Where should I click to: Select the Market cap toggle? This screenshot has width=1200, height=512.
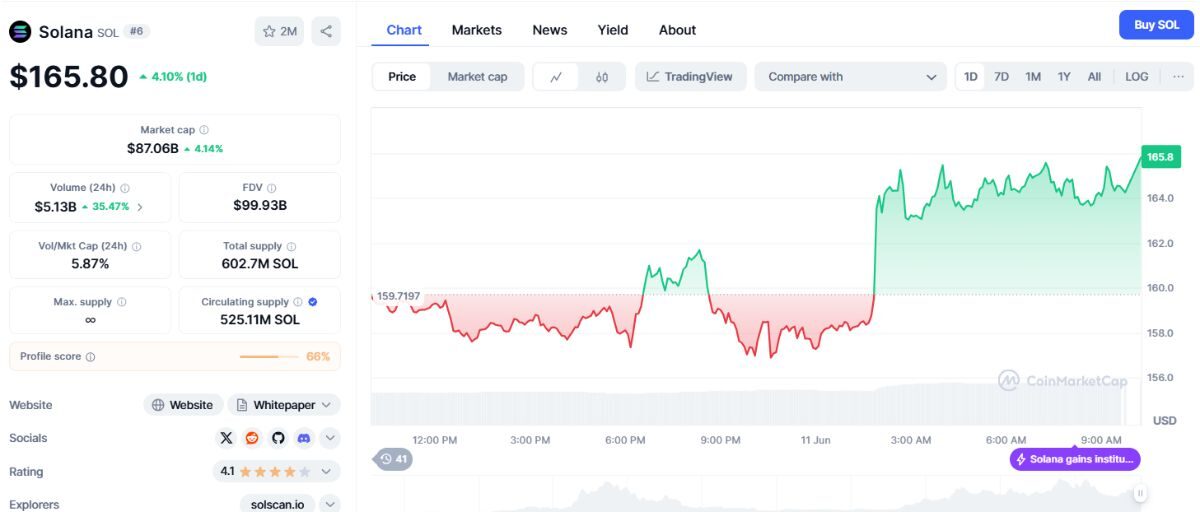[x=477, y=77]
